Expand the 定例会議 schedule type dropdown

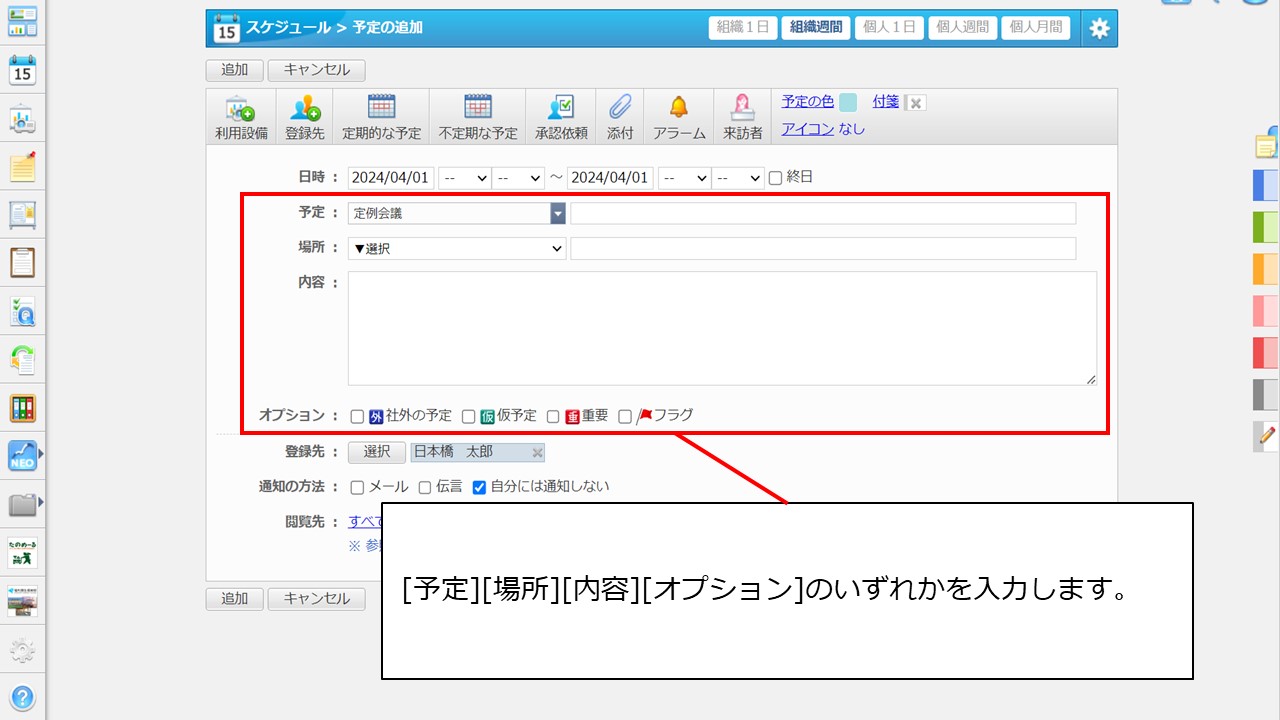557,213
